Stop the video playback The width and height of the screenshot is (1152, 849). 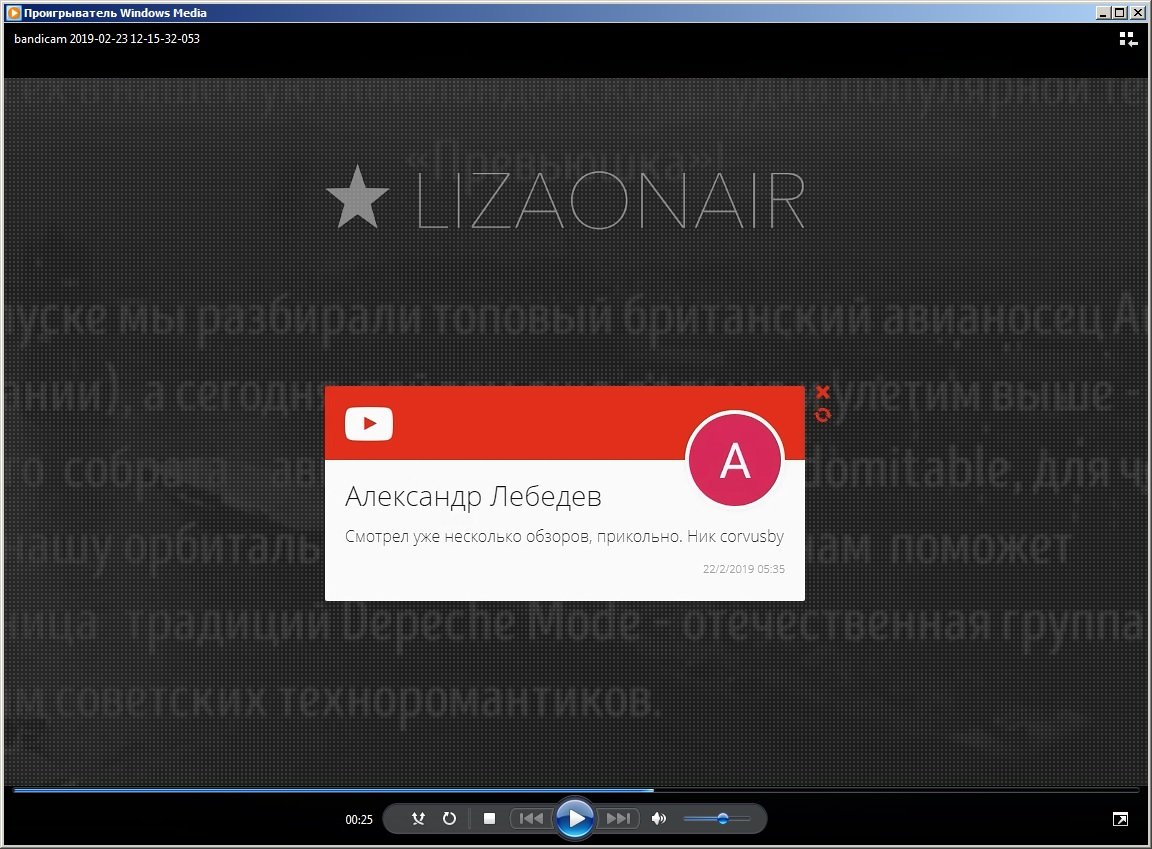pyautogui.click(x=489, y=818)
